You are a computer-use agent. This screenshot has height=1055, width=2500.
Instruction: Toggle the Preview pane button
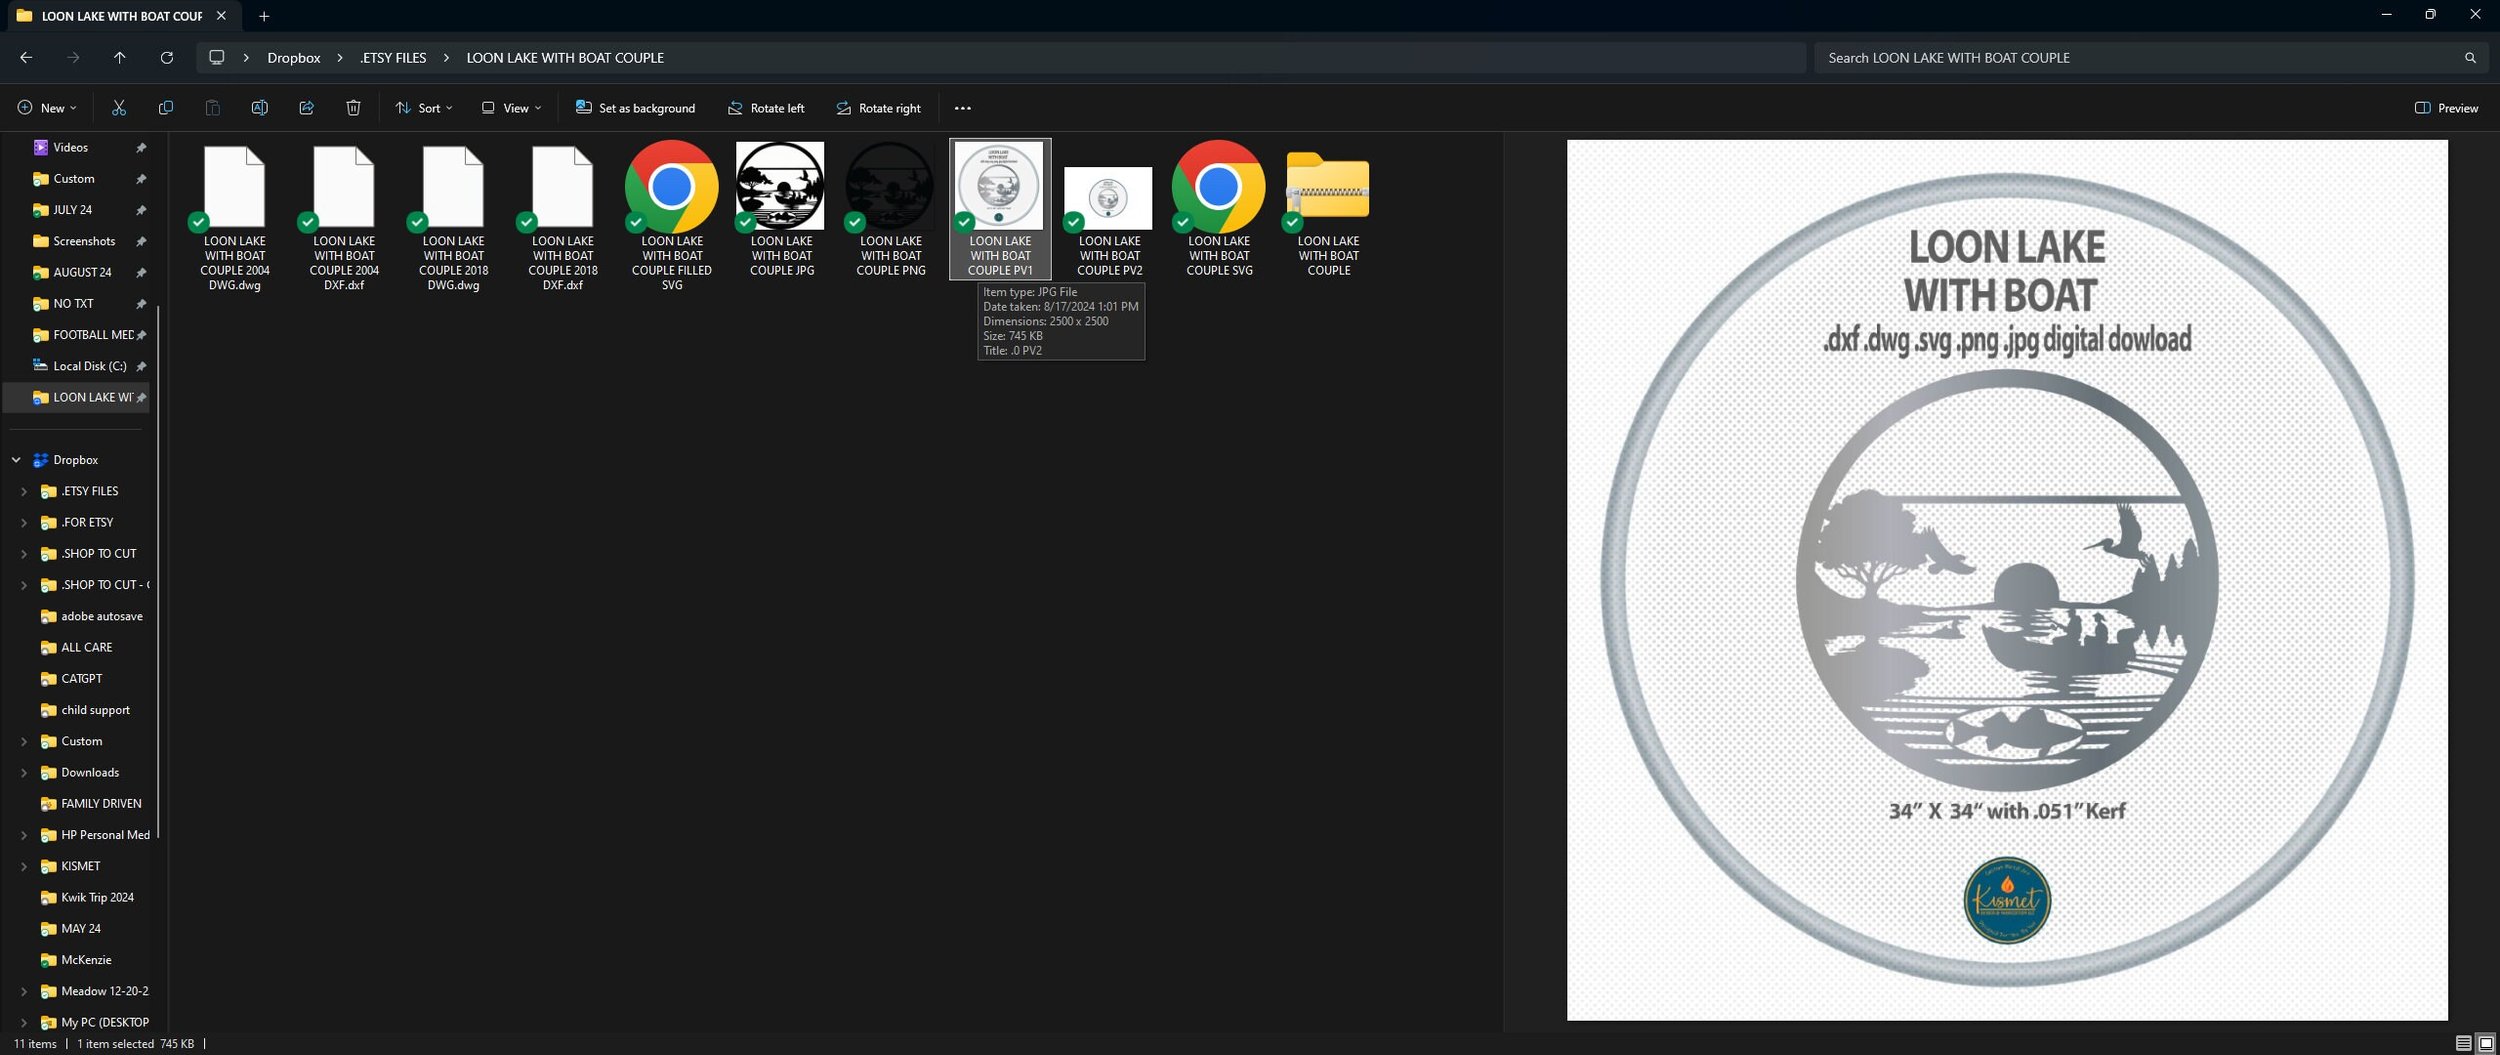[x=2446, y=108]
